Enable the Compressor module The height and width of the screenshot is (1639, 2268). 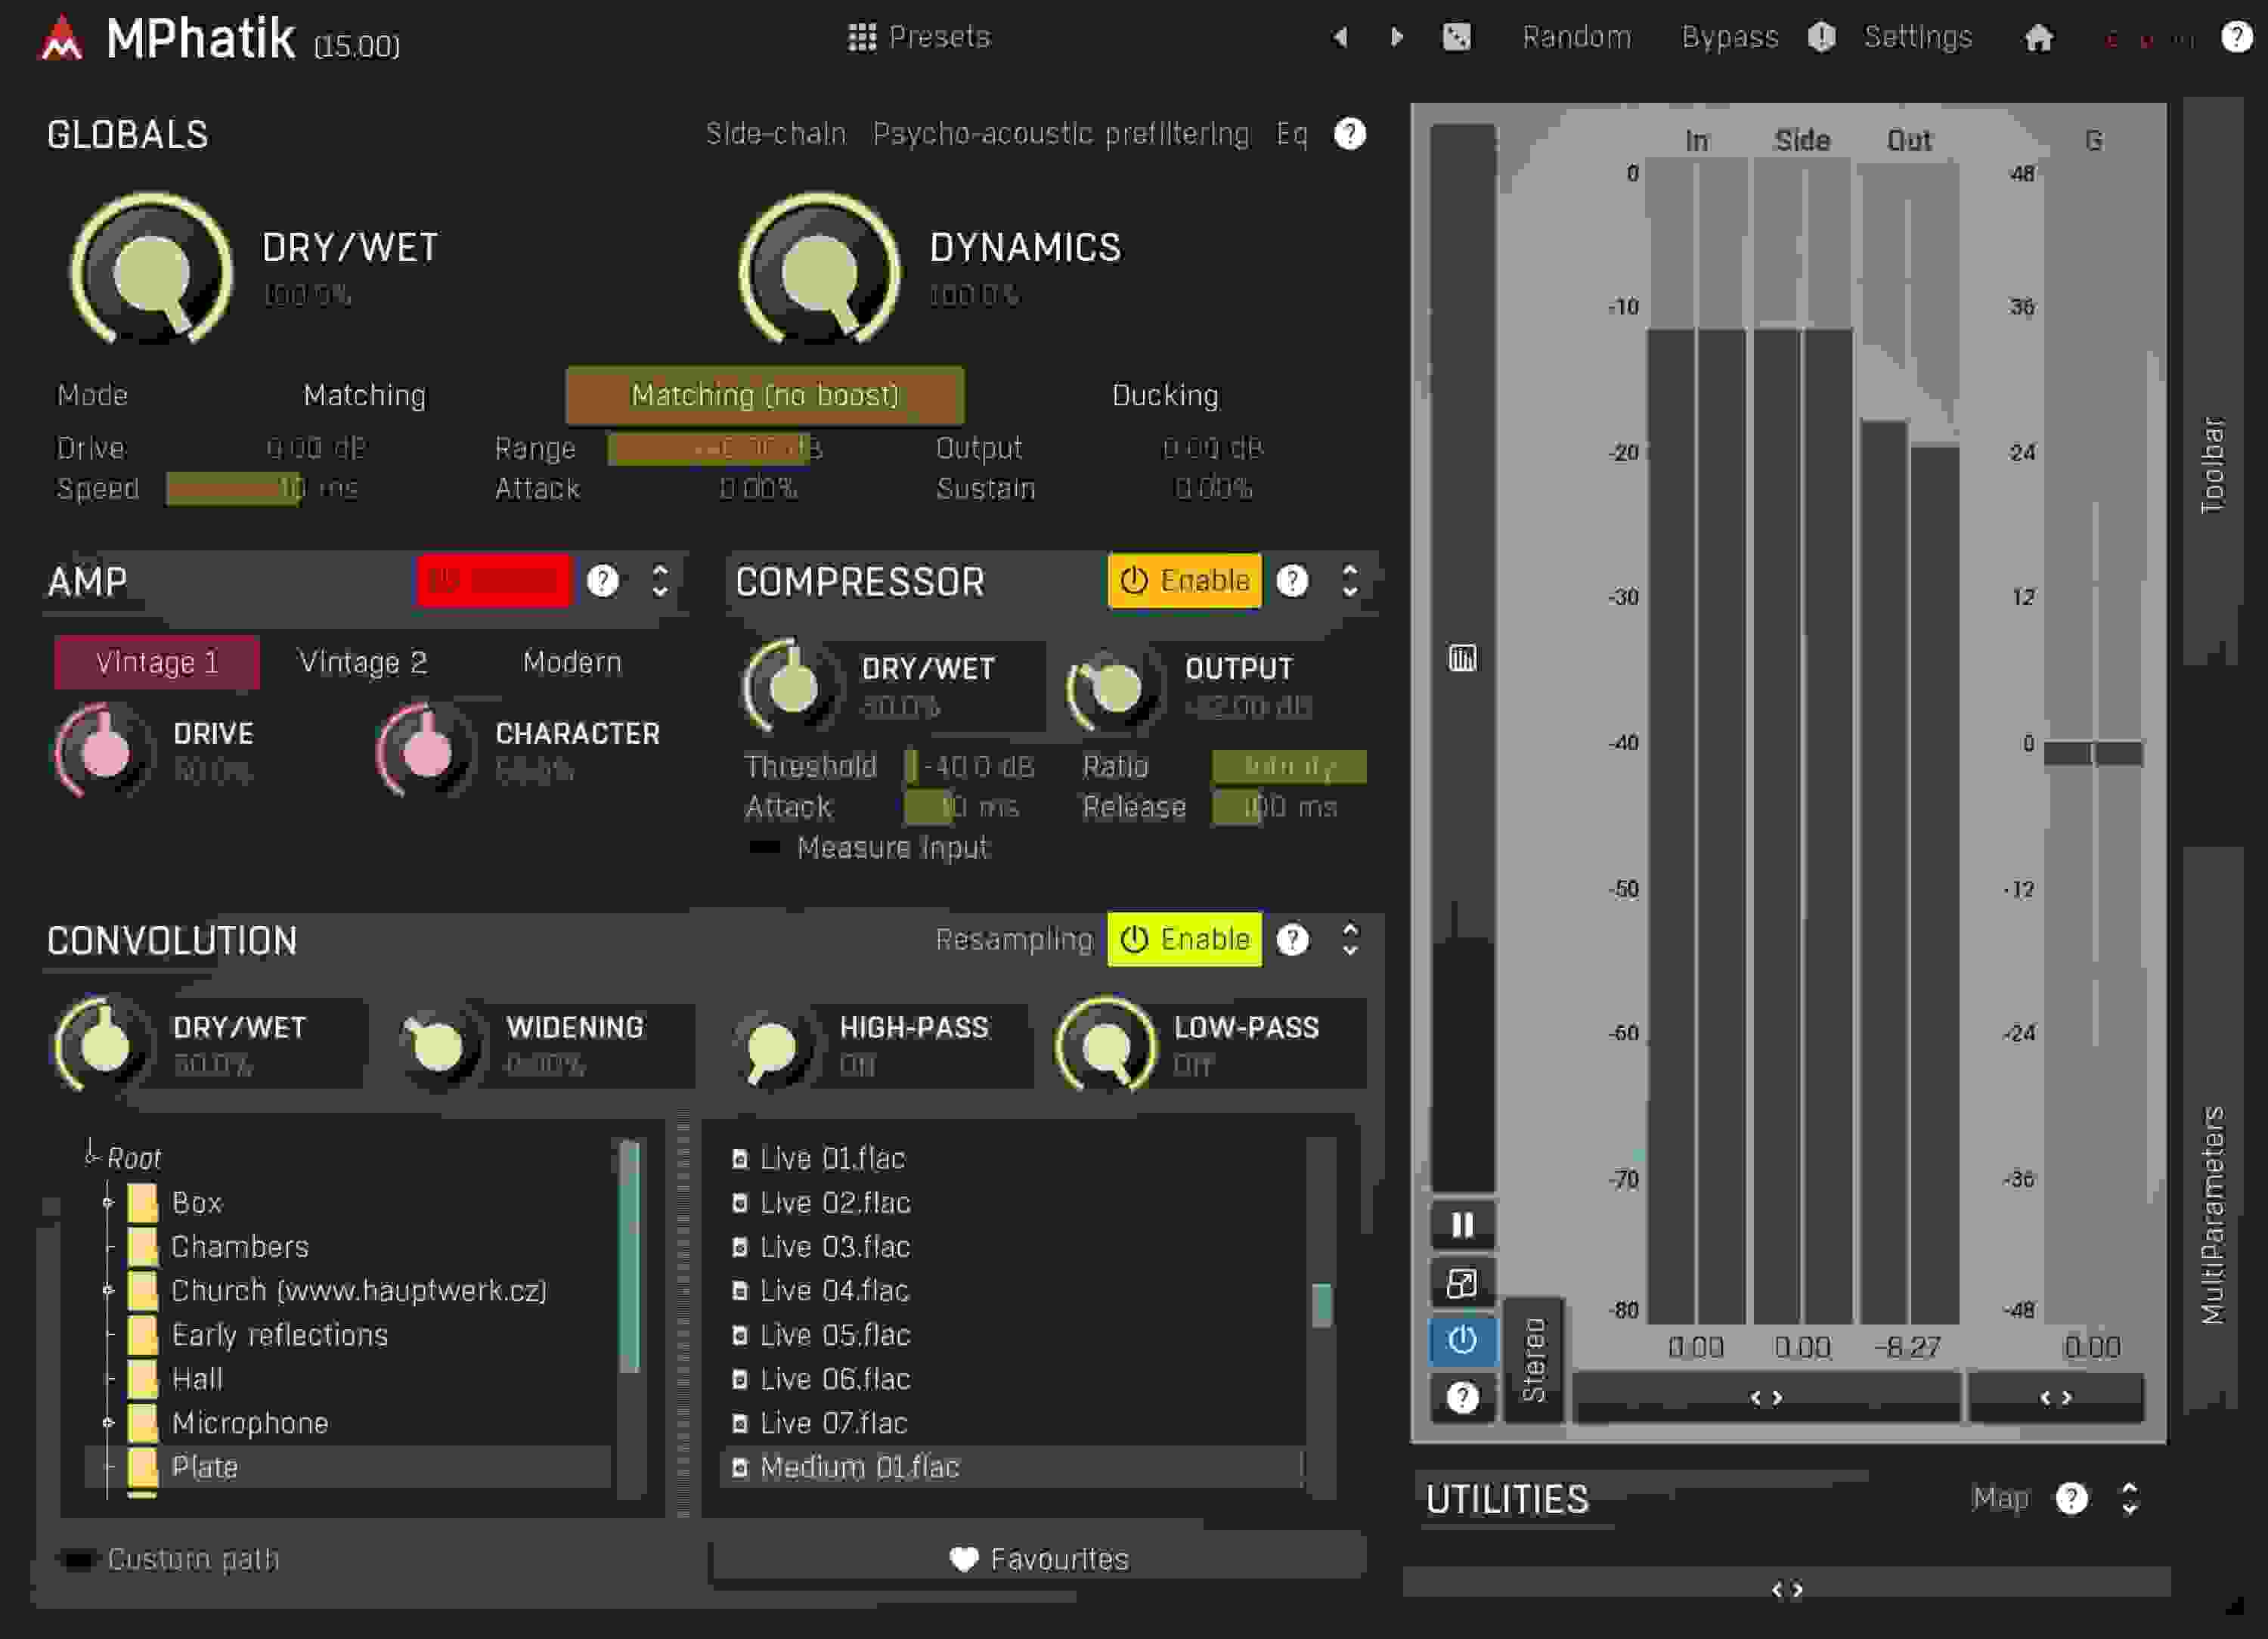tap(1183, 580)
